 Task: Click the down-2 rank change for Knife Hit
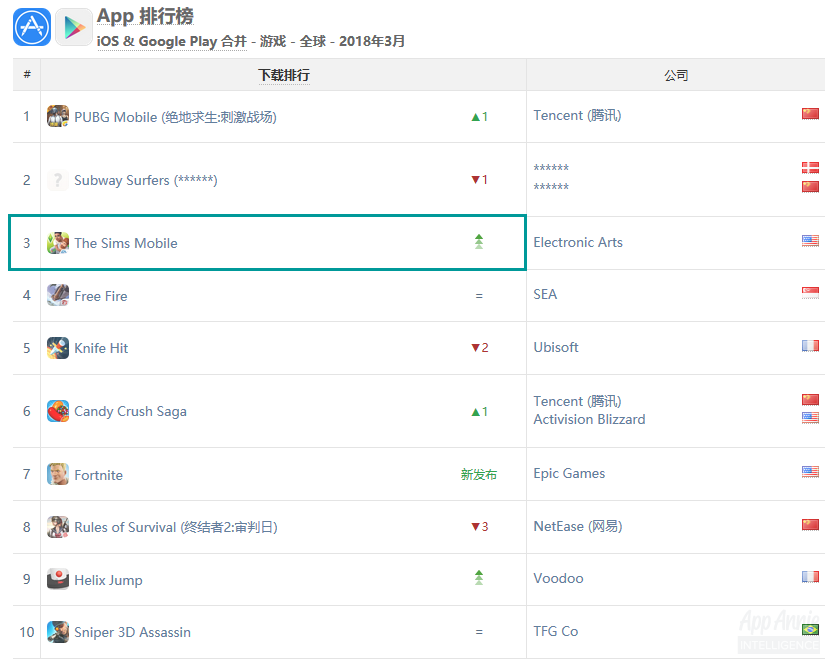(479, 348)
